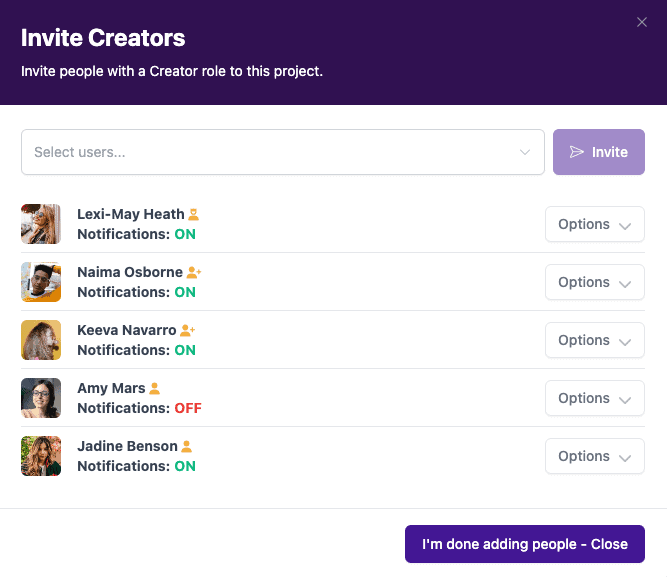Click Amy Mars's avatar photo
Viewport: 667px width, 577px height.
click(x=41, y=398)
